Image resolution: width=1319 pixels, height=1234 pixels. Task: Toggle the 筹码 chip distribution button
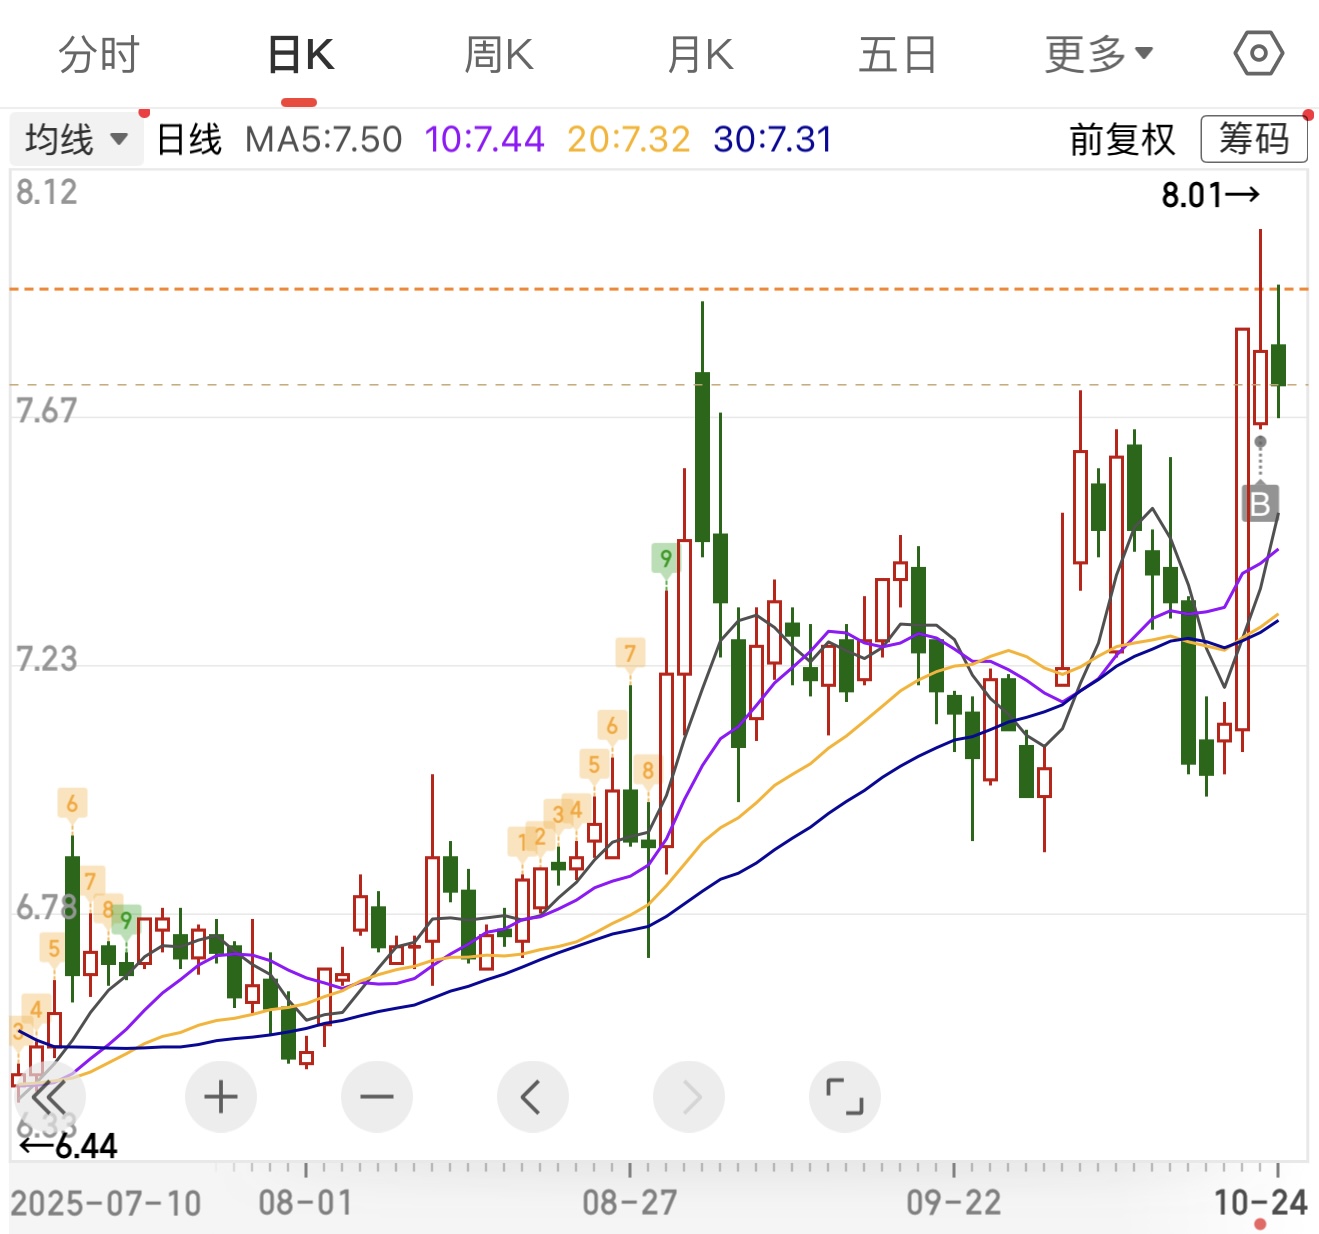pyautogui.click(x=1253, y=139)
